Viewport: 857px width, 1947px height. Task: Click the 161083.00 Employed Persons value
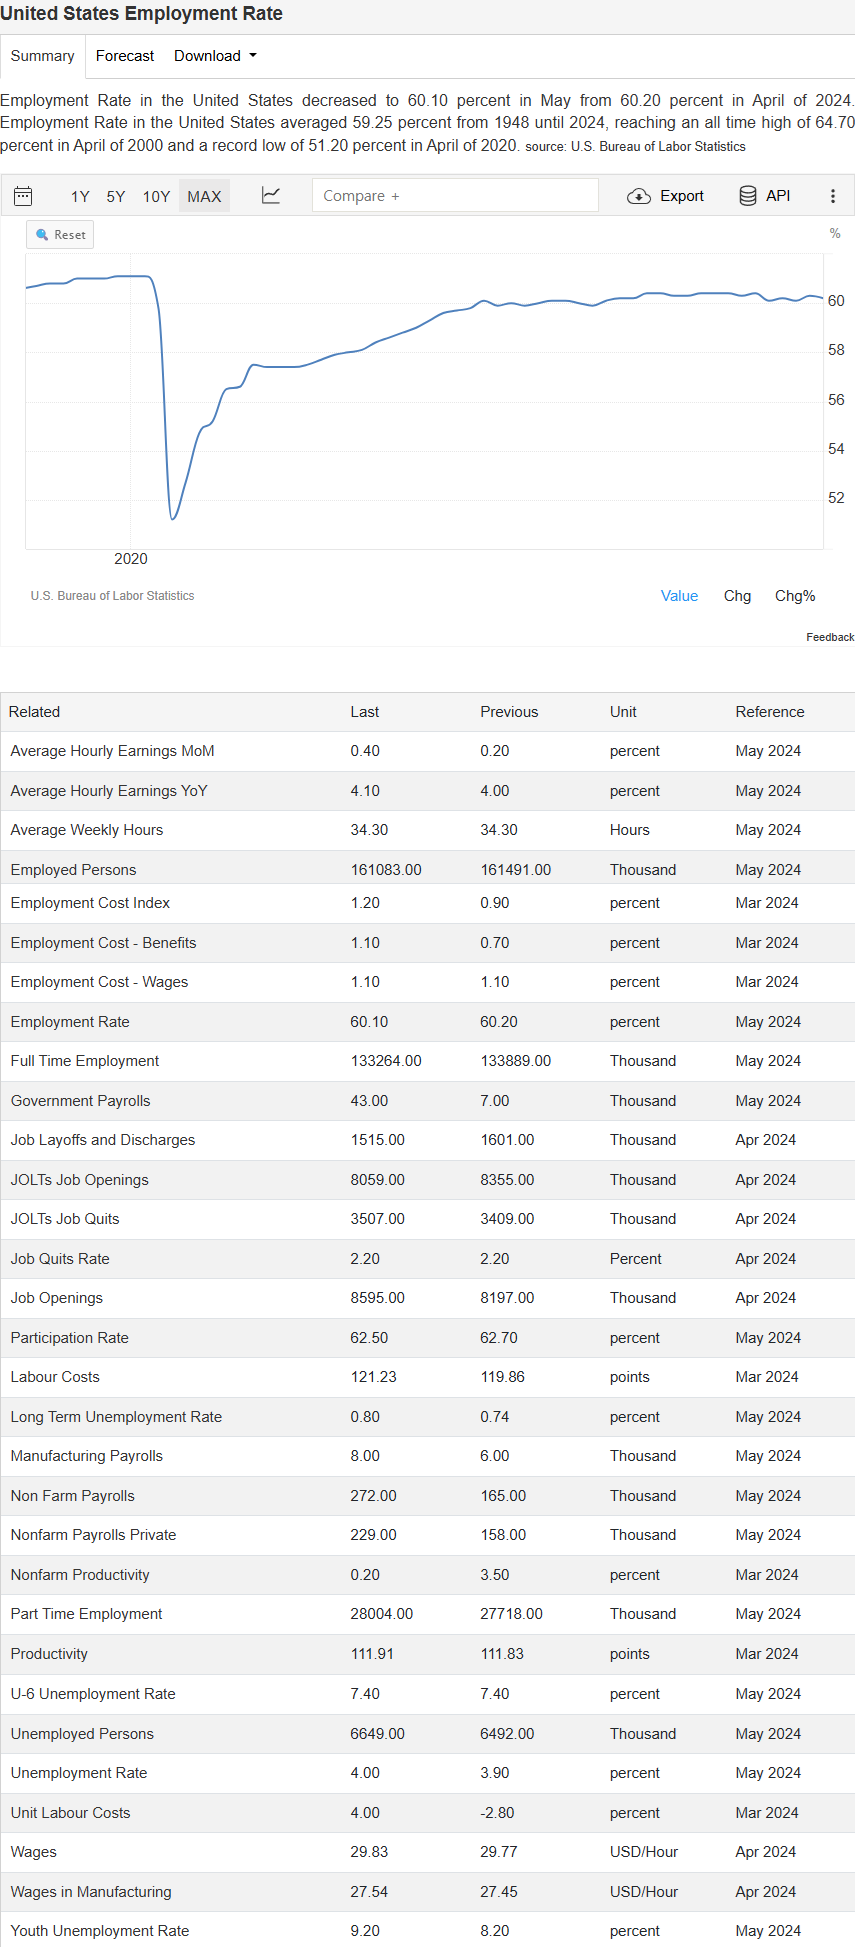(386, 870)
